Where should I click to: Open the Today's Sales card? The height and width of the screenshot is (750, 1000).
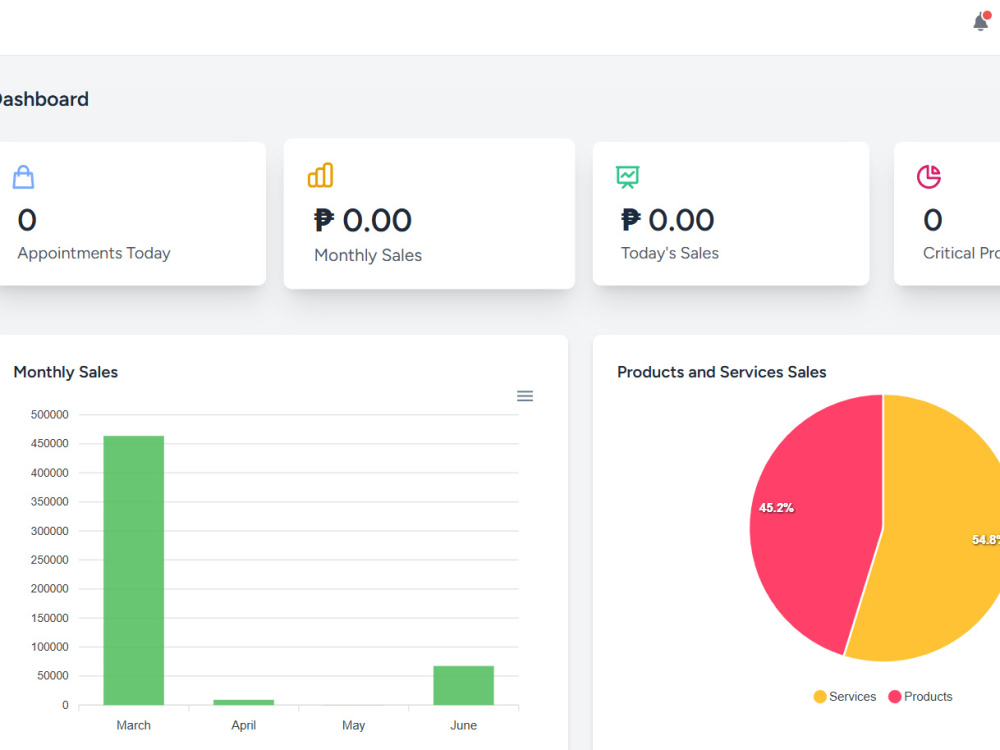(731, 214)
